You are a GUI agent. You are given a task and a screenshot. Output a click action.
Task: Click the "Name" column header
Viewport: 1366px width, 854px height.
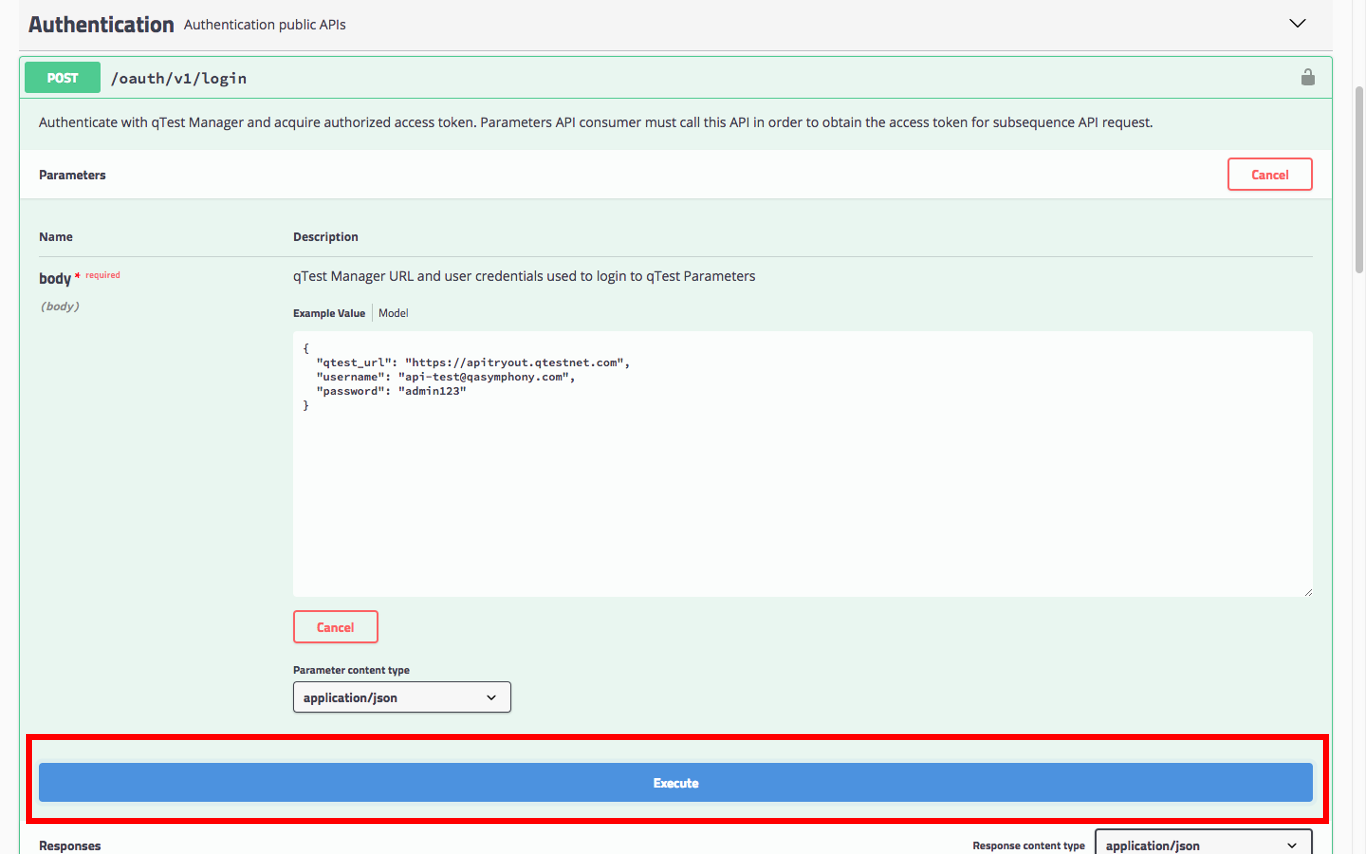(56, 237)
